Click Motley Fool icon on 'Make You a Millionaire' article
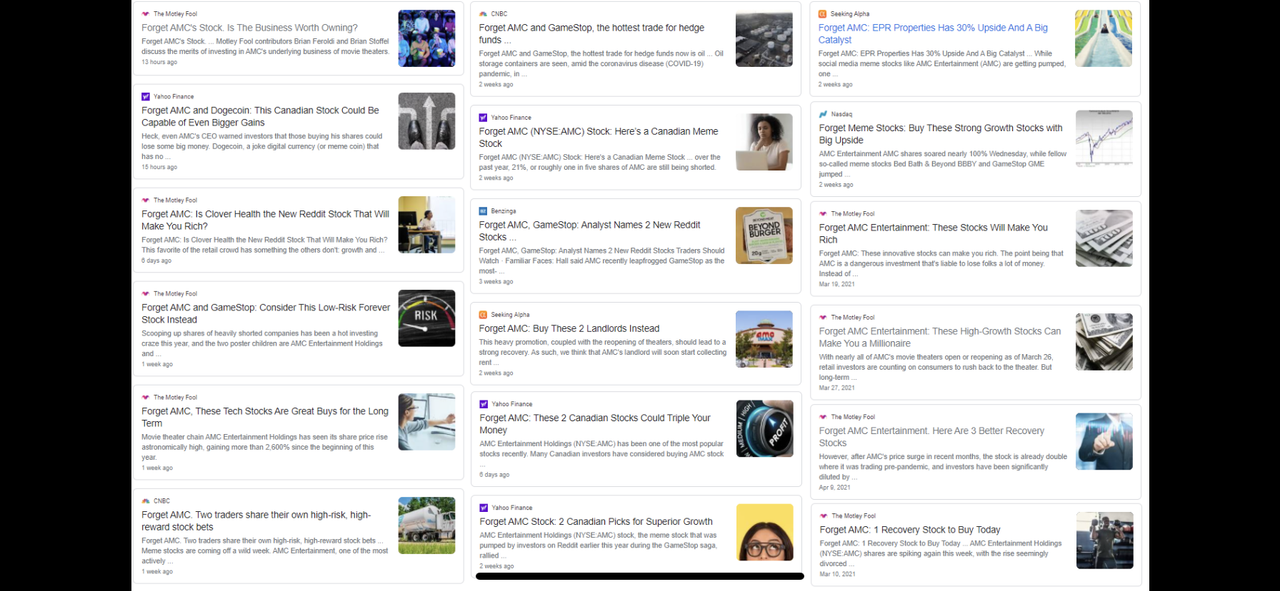 [823, 317]
